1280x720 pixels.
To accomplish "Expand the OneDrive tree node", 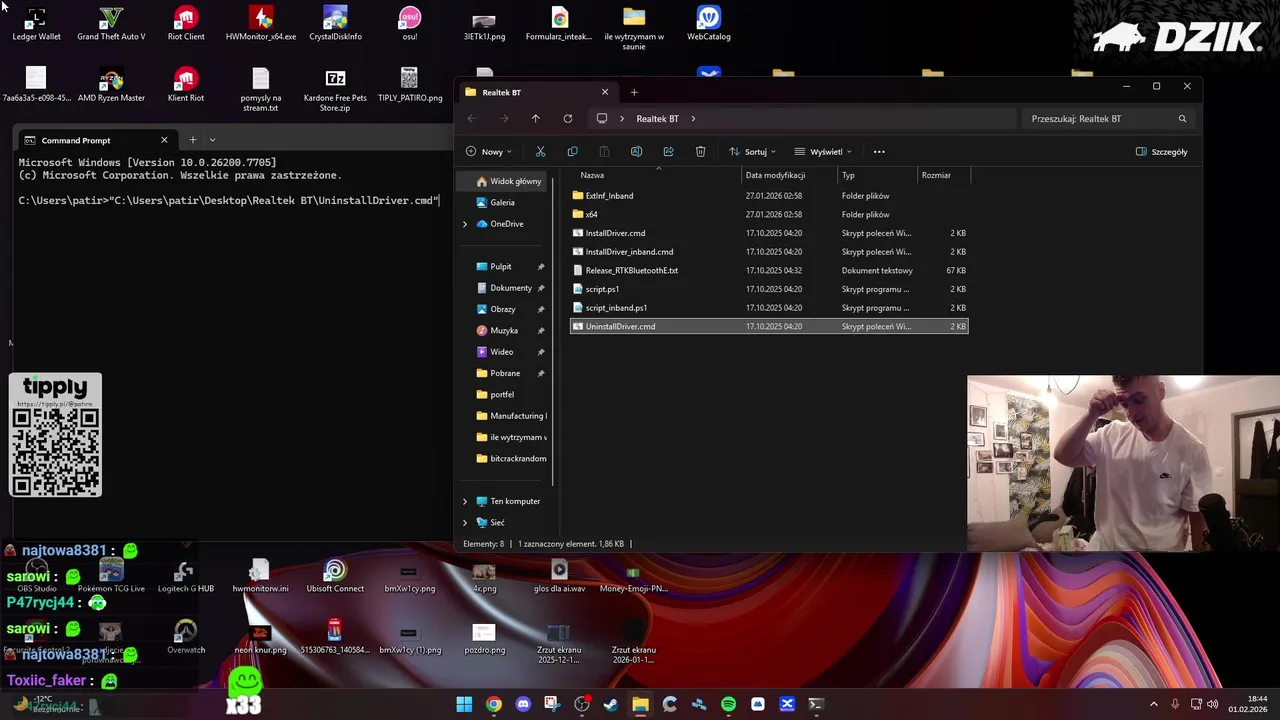I will [465, 224].
